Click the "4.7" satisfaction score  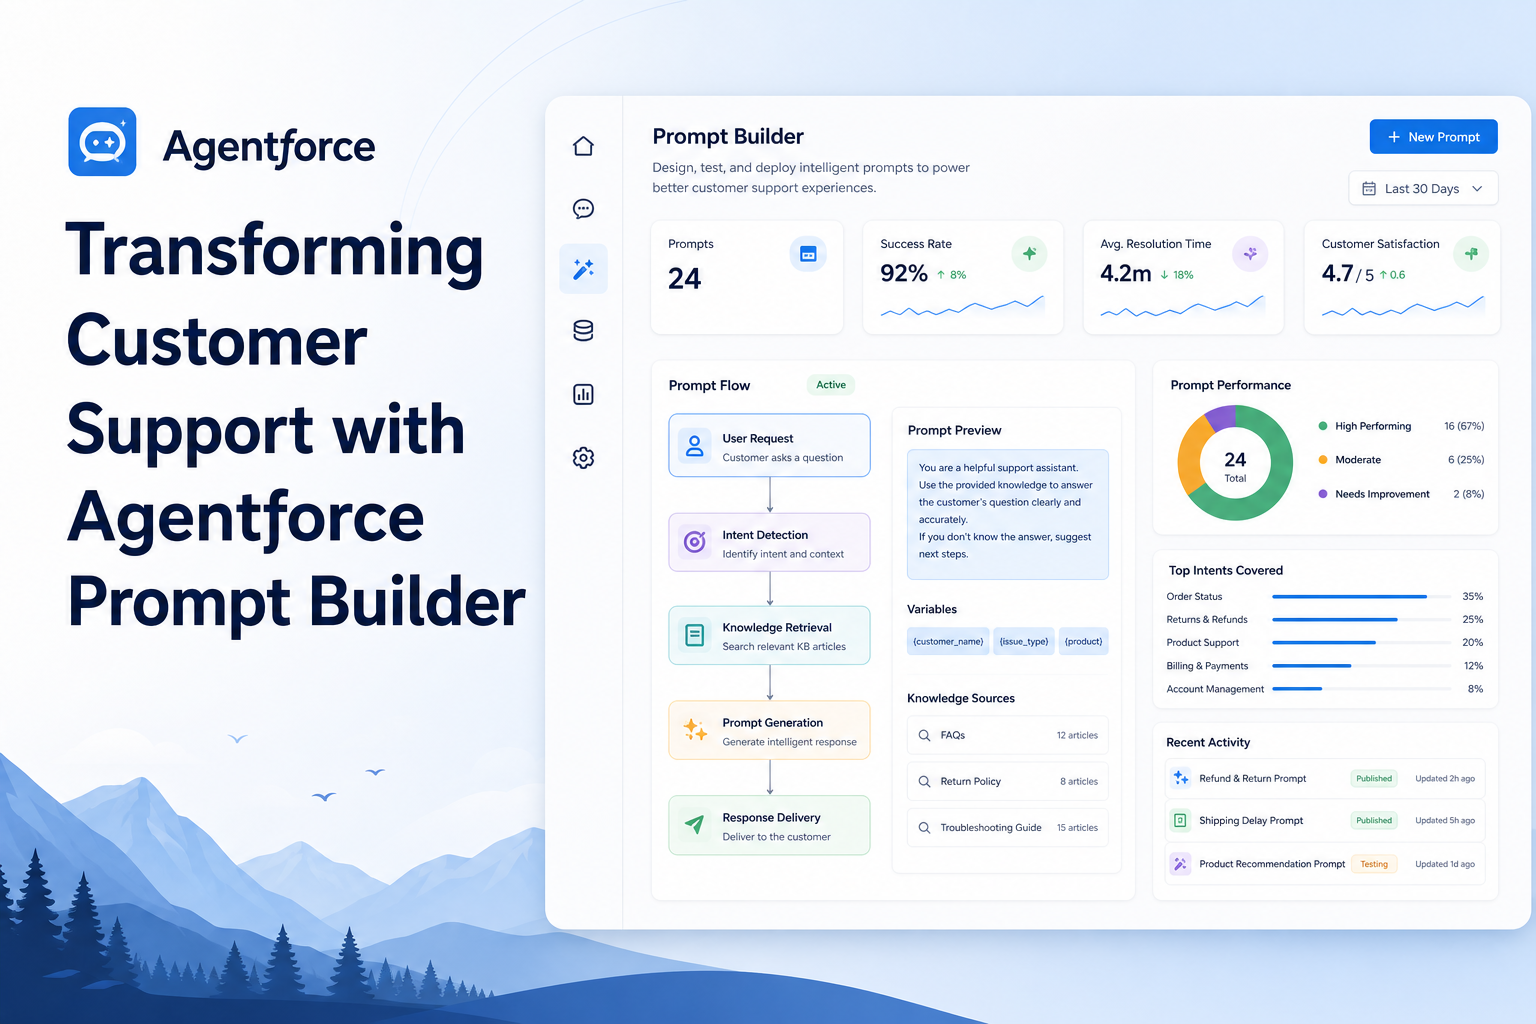coord(1337,274)
